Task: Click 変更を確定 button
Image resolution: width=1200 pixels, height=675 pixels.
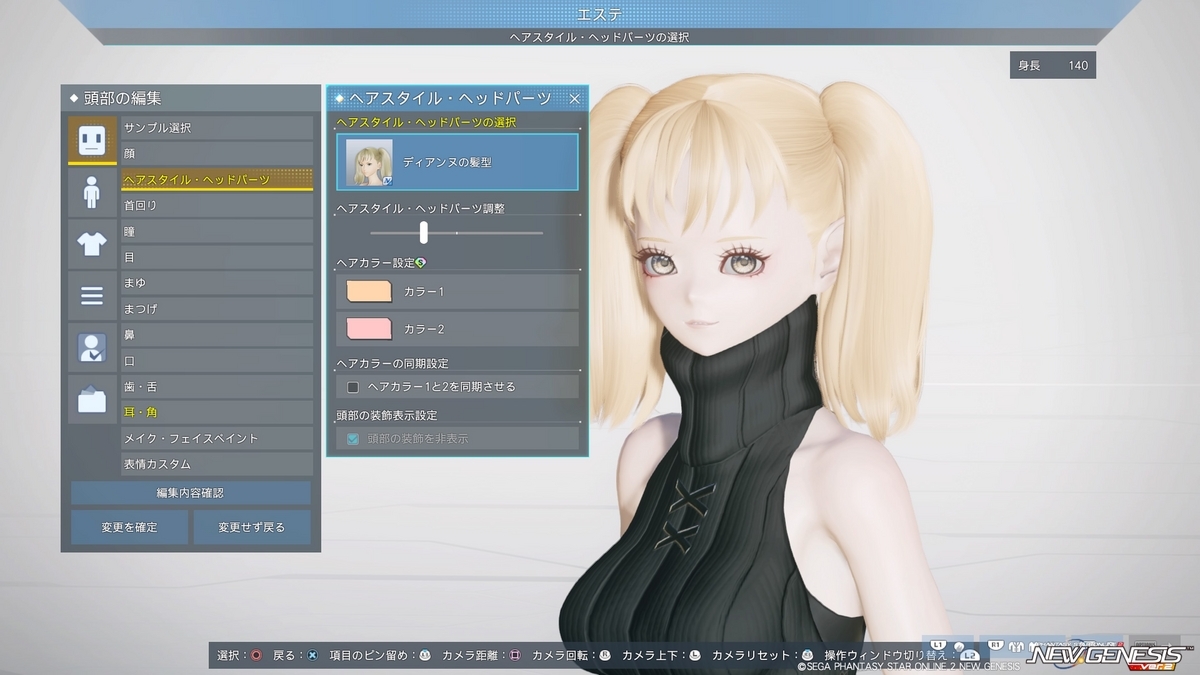Action: tap(129, 527)
